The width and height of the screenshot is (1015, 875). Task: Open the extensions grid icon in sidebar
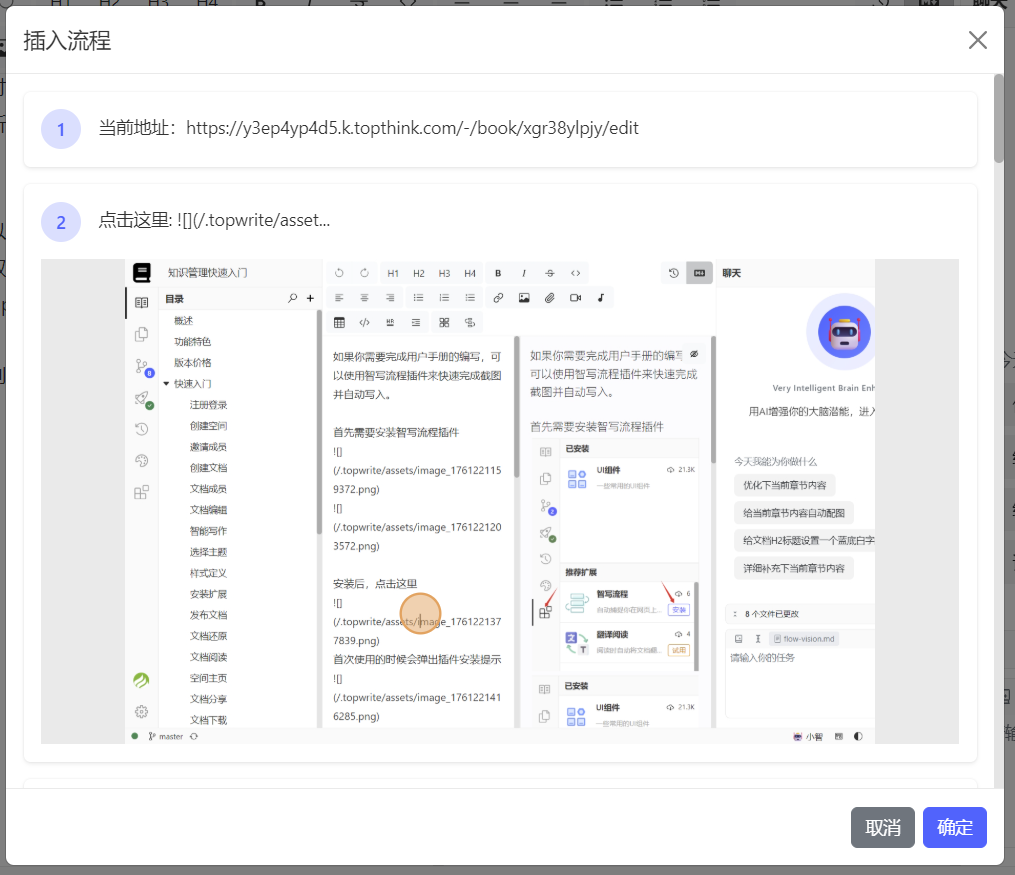coord(141,492)
